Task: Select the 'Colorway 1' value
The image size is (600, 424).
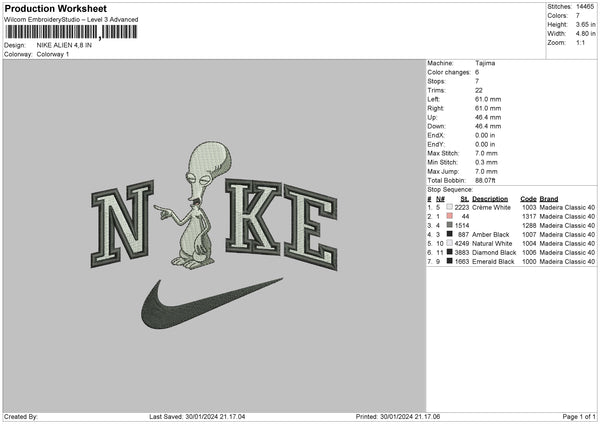Action: 53,54
